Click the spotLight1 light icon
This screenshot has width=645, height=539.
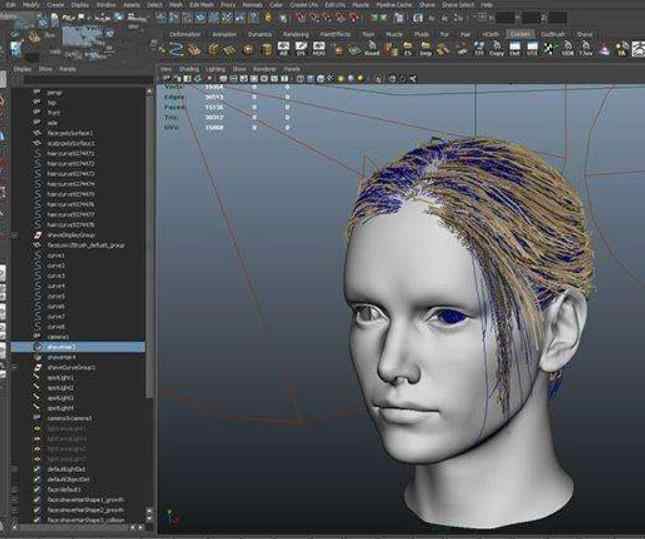[37, 377]
